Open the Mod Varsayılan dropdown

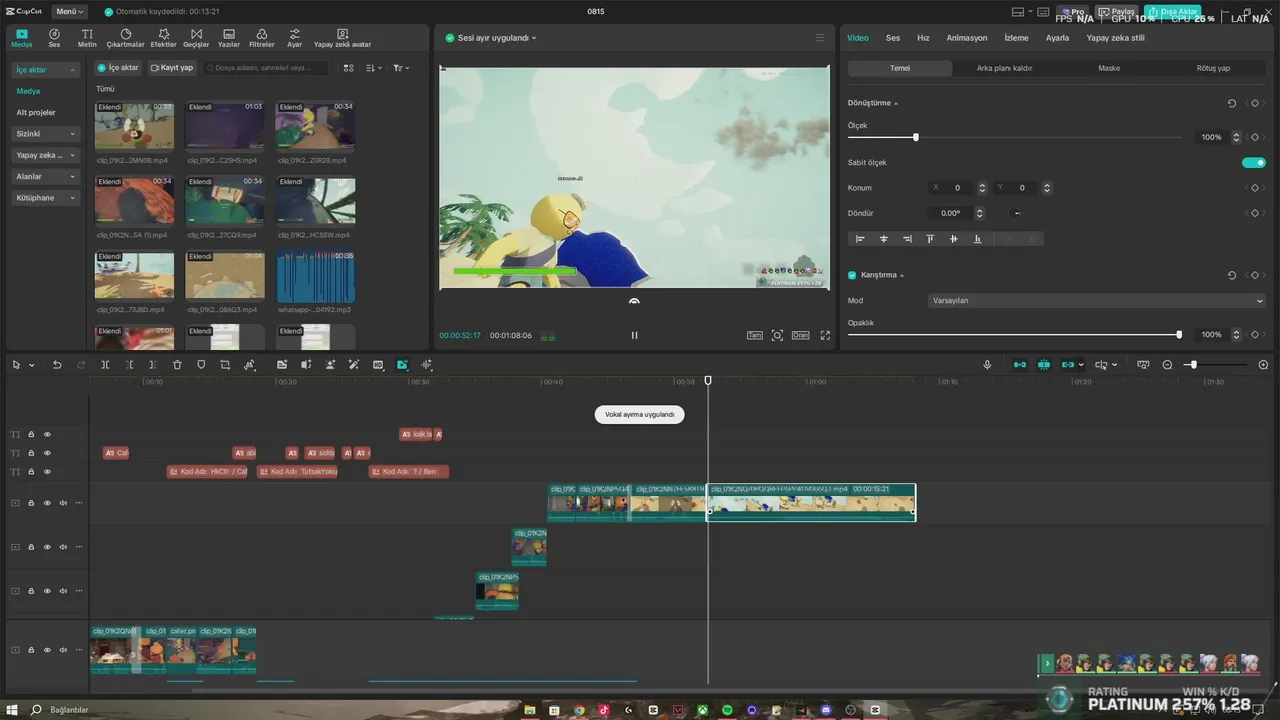click(1097, 300)
